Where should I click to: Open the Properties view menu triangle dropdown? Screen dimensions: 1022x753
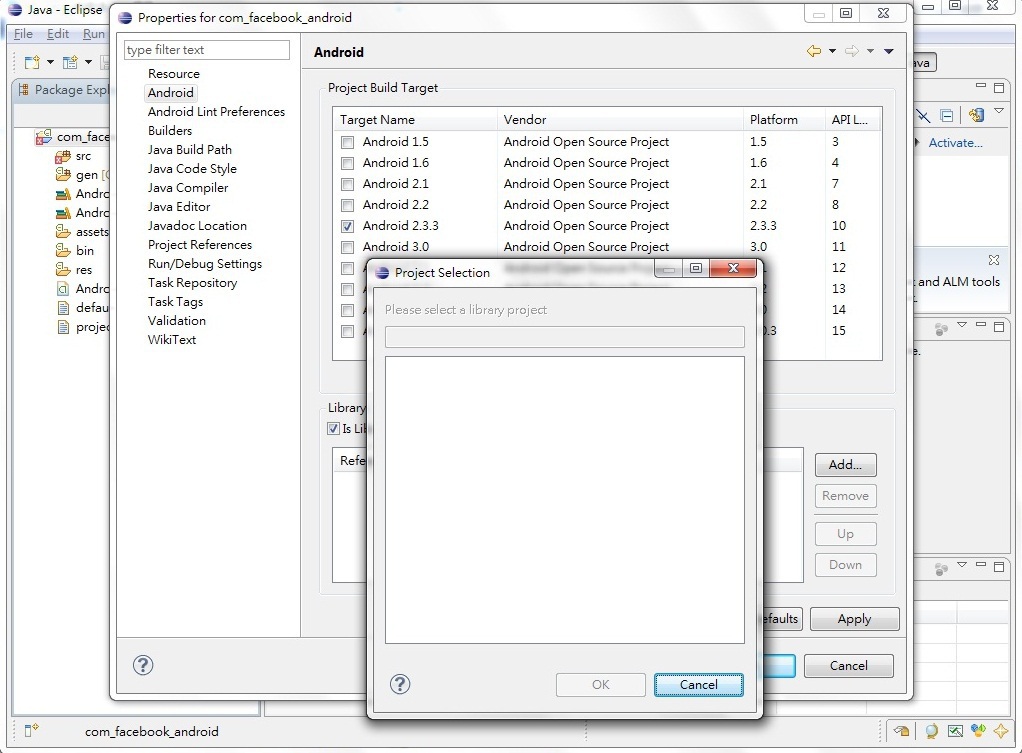888,52
